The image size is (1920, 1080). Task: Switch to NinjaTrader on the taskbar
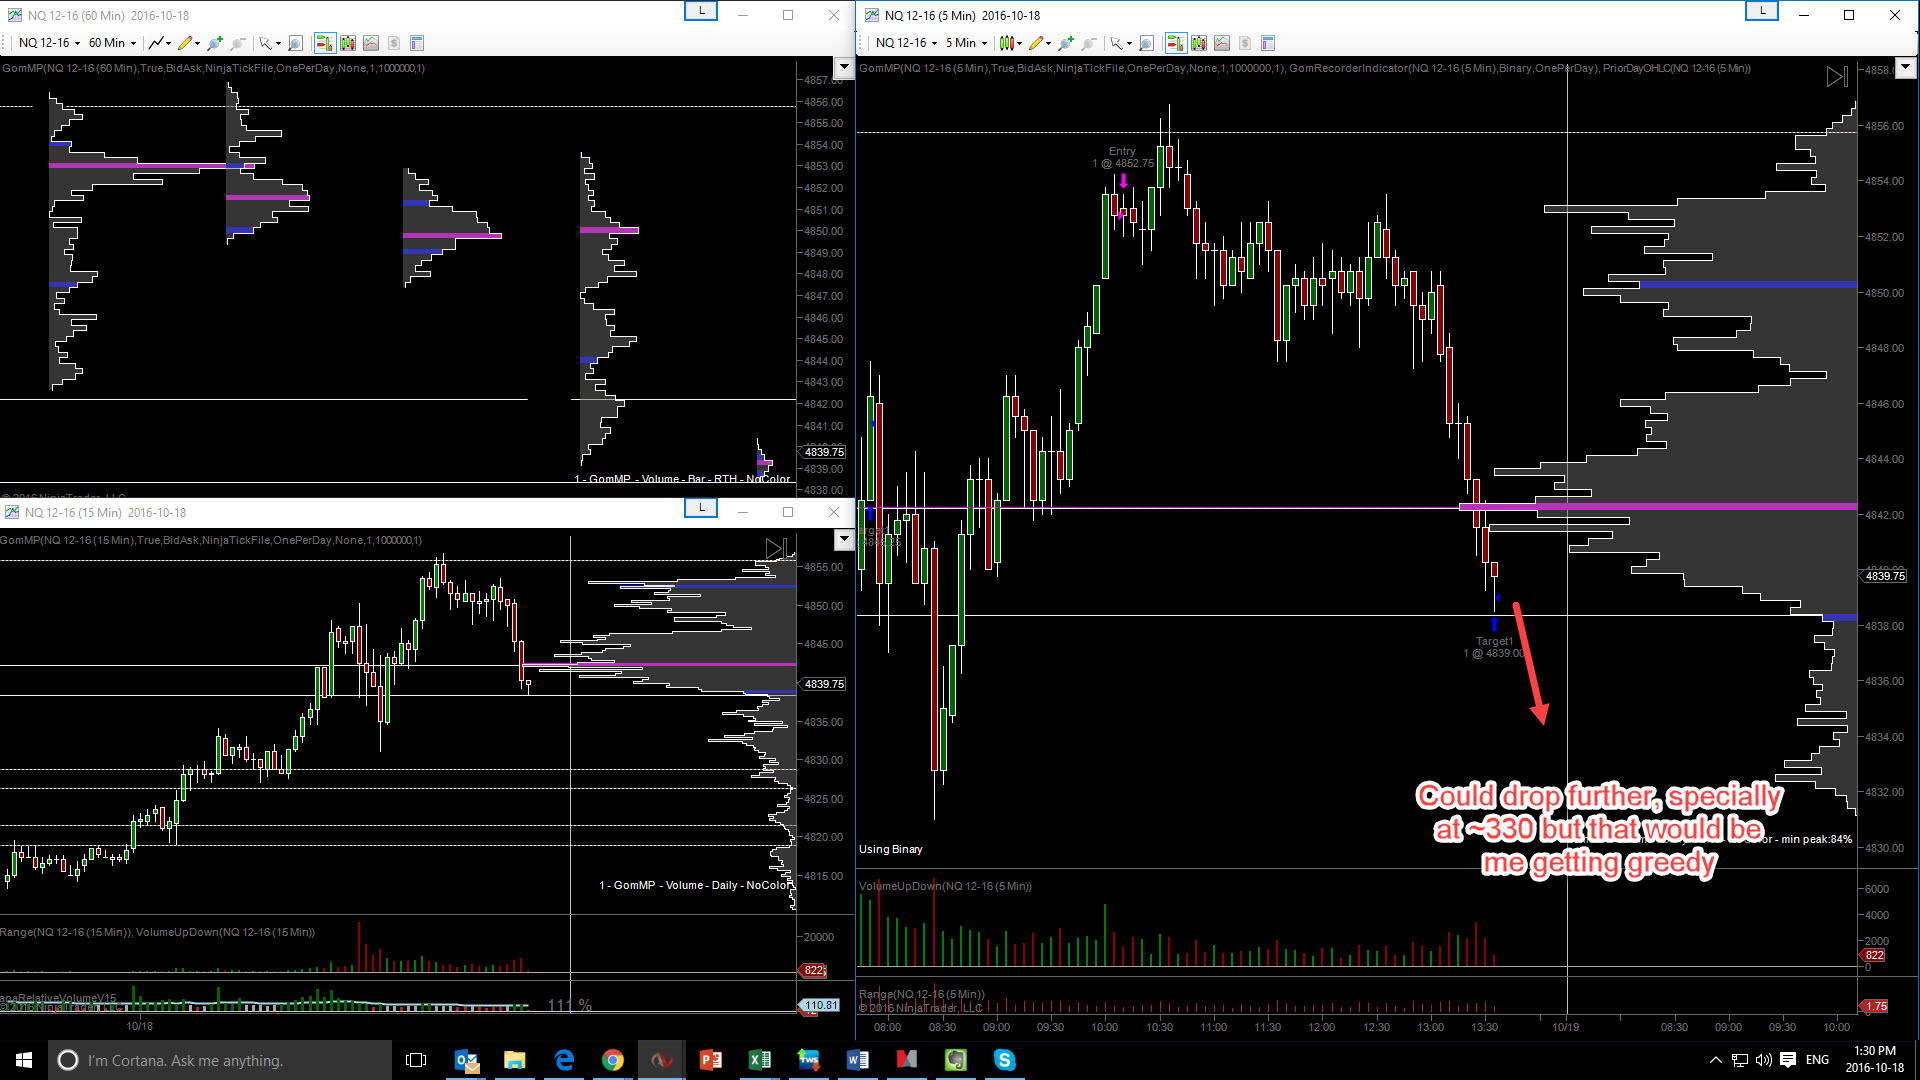pos(662,1060)
